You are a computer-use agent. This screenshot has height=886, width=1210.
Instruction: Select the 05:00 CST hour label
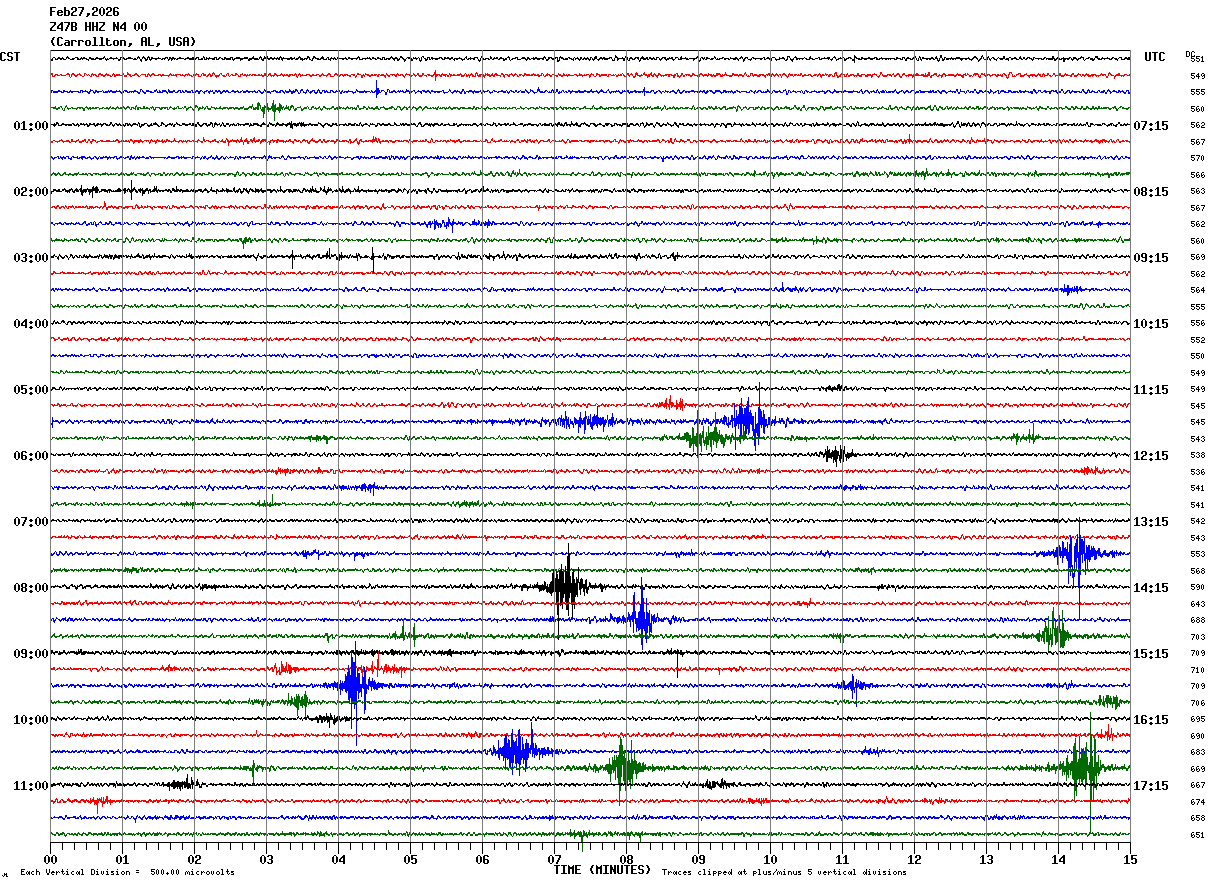pos(31,390)
